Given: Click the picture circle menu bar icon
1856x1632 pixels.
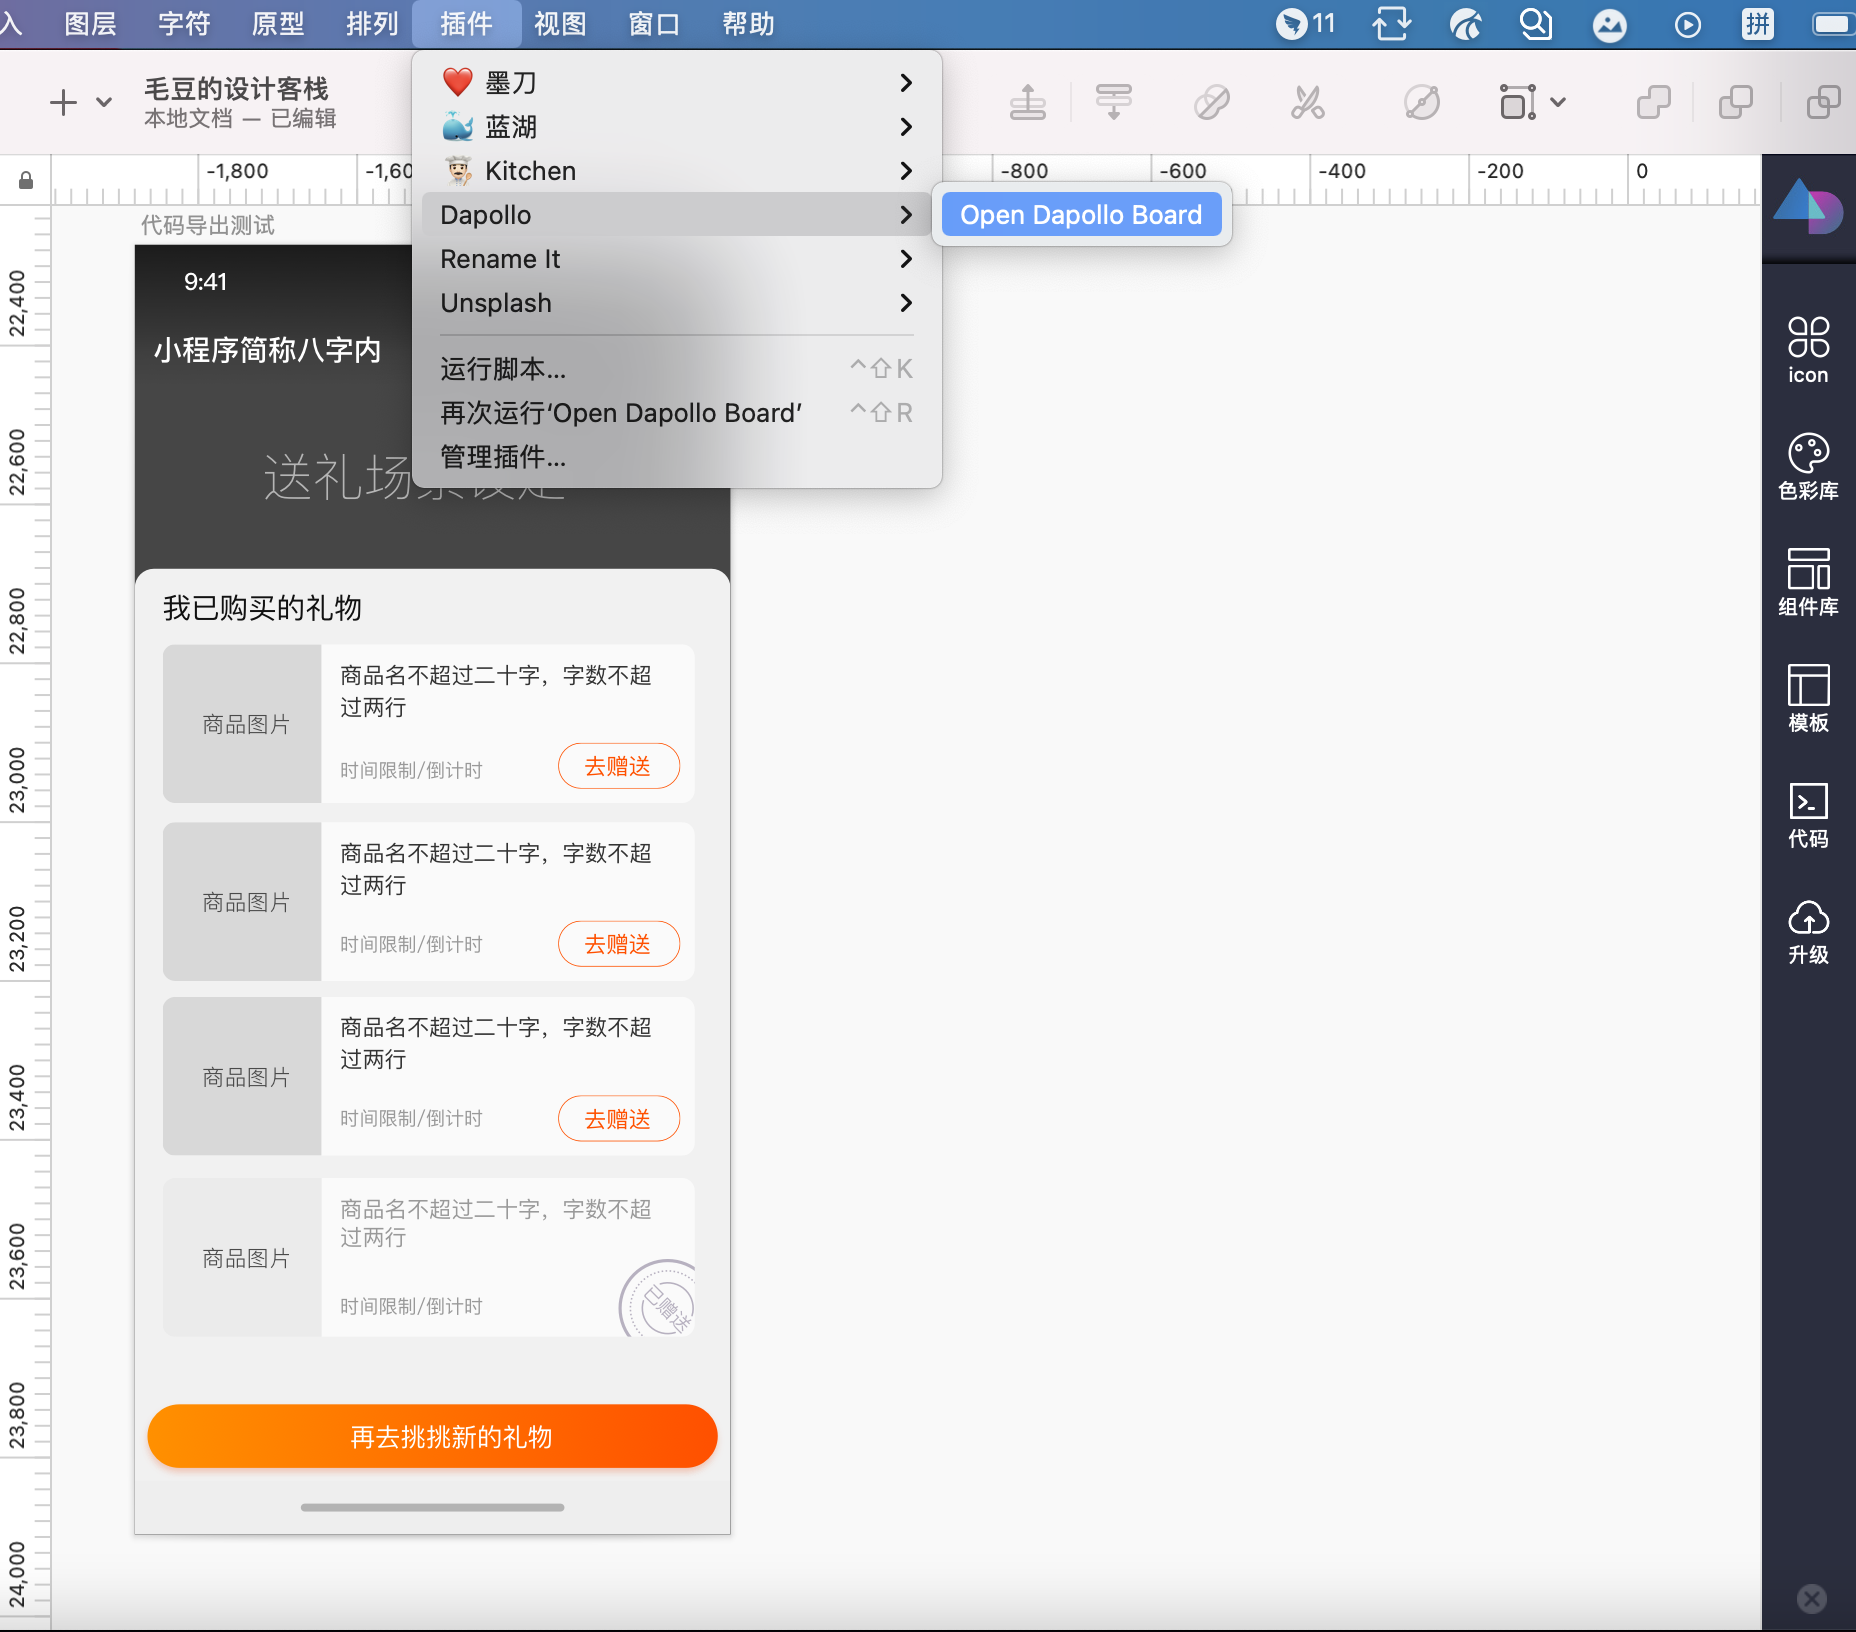Looking at the screenshot, I should tap(1609, 24).
